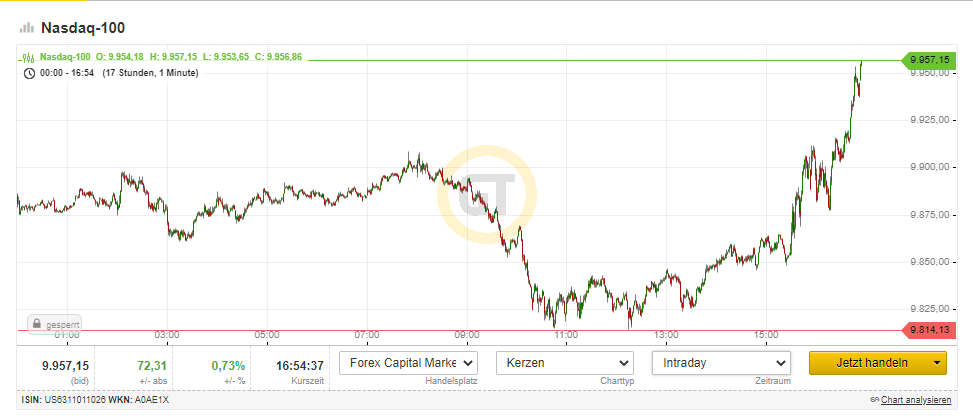Open the Charttyp dropdown showing Kerzen
This screenshot has width=973, height=416.
click(566, 362)
